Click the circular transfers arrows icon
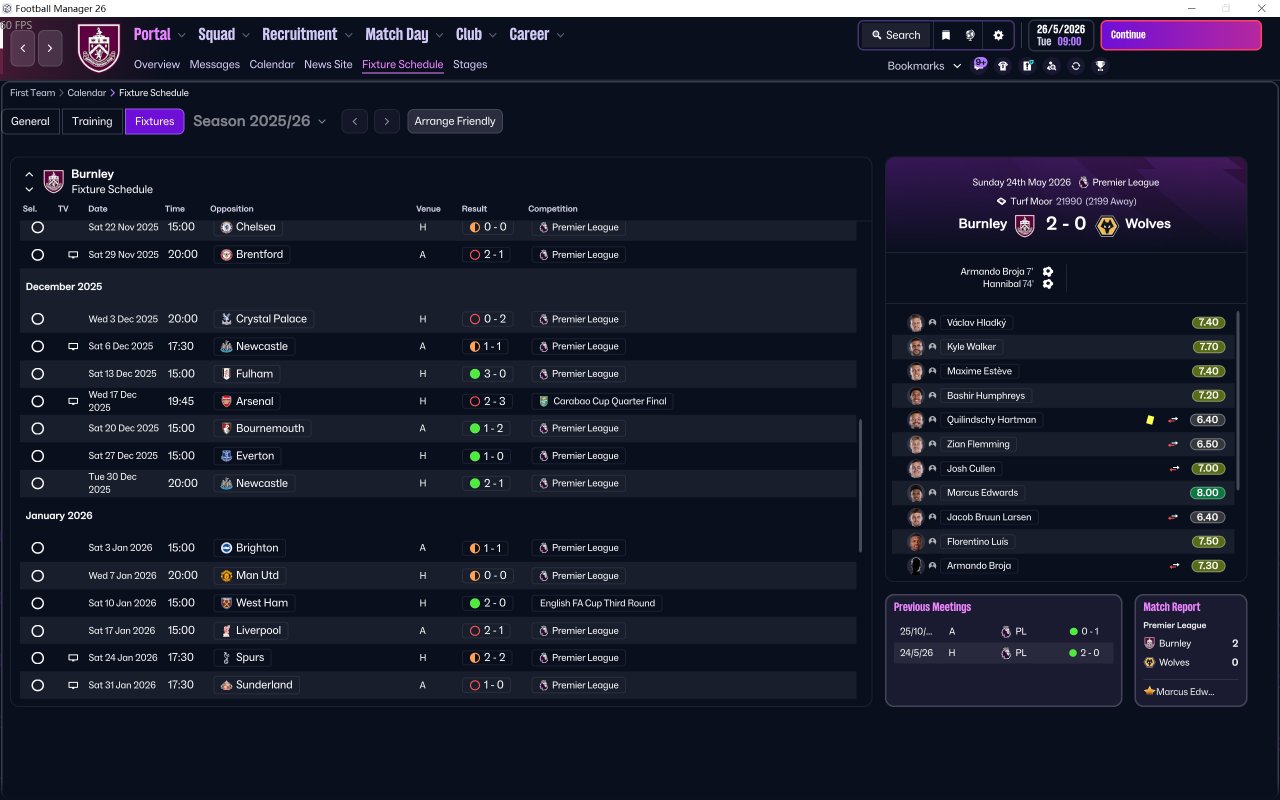 tap(1075, 66)
